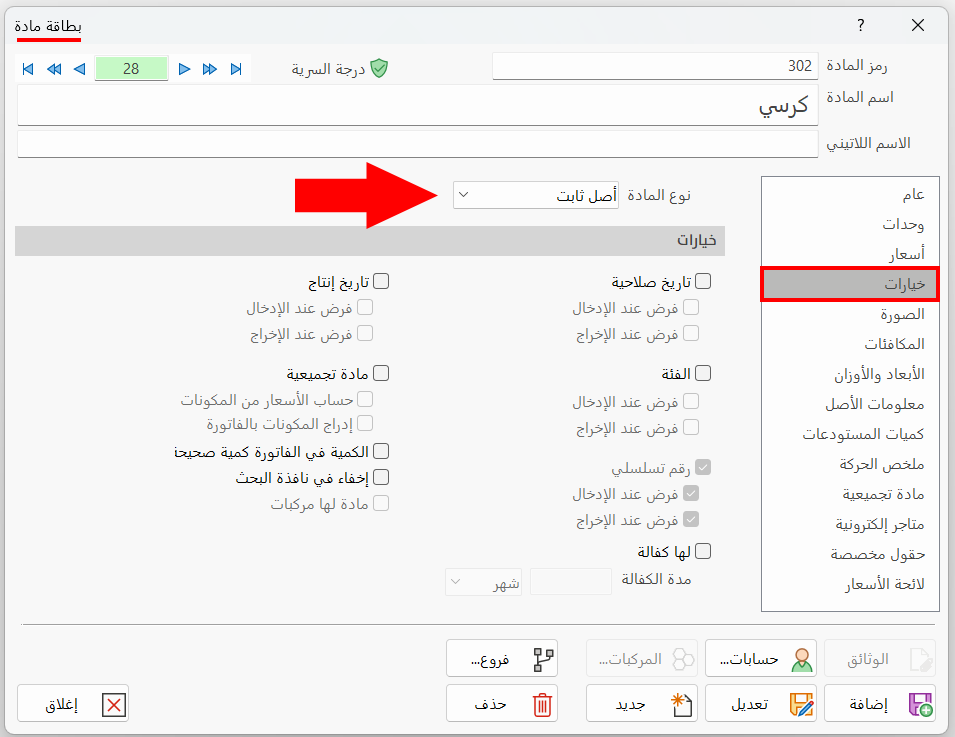Open مادة تجميعية in the sidebar list

click(x=850, y=494)
